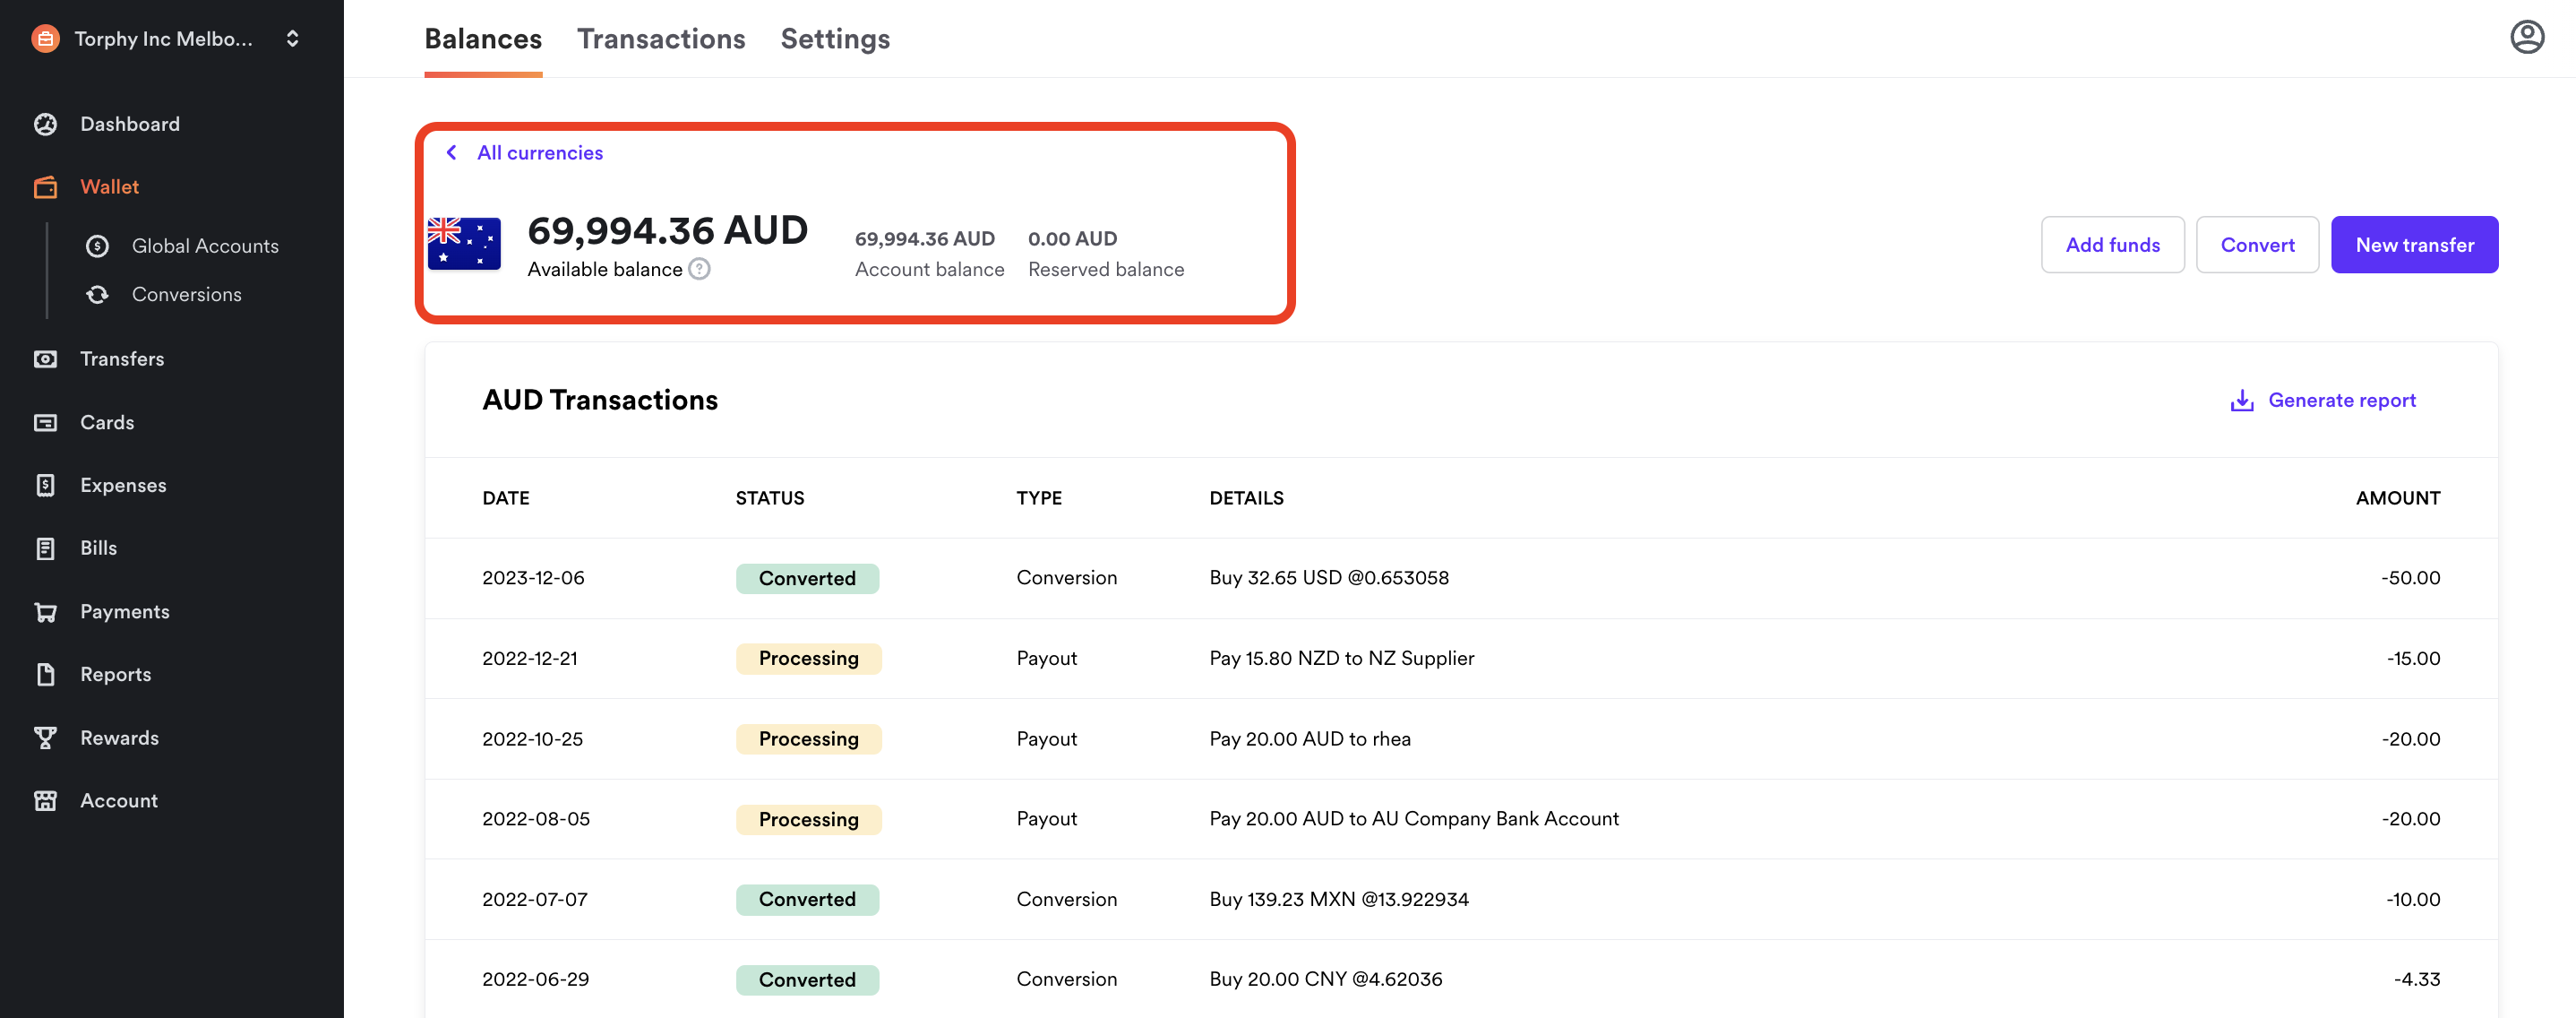The image size is (2576, 1018).
Task: Click the Dashboard sidebar icon
Action: pyautogui.click(x=46, y=125)
